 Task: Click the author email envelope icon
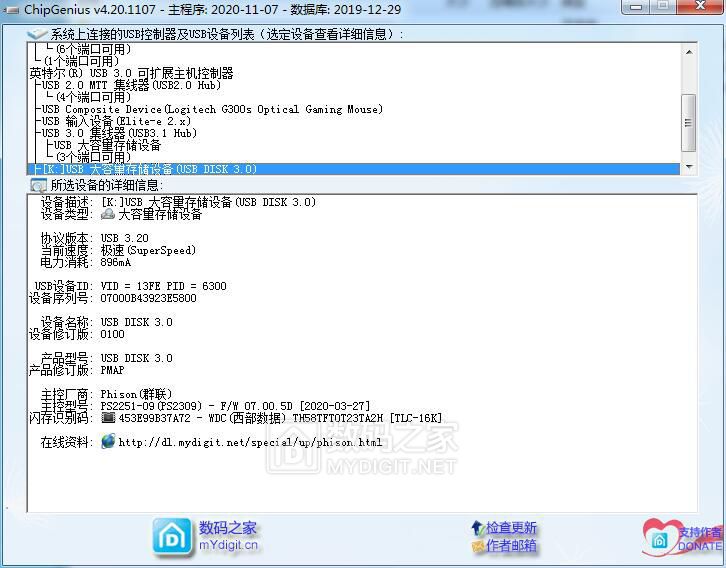[x=477, y=546]
